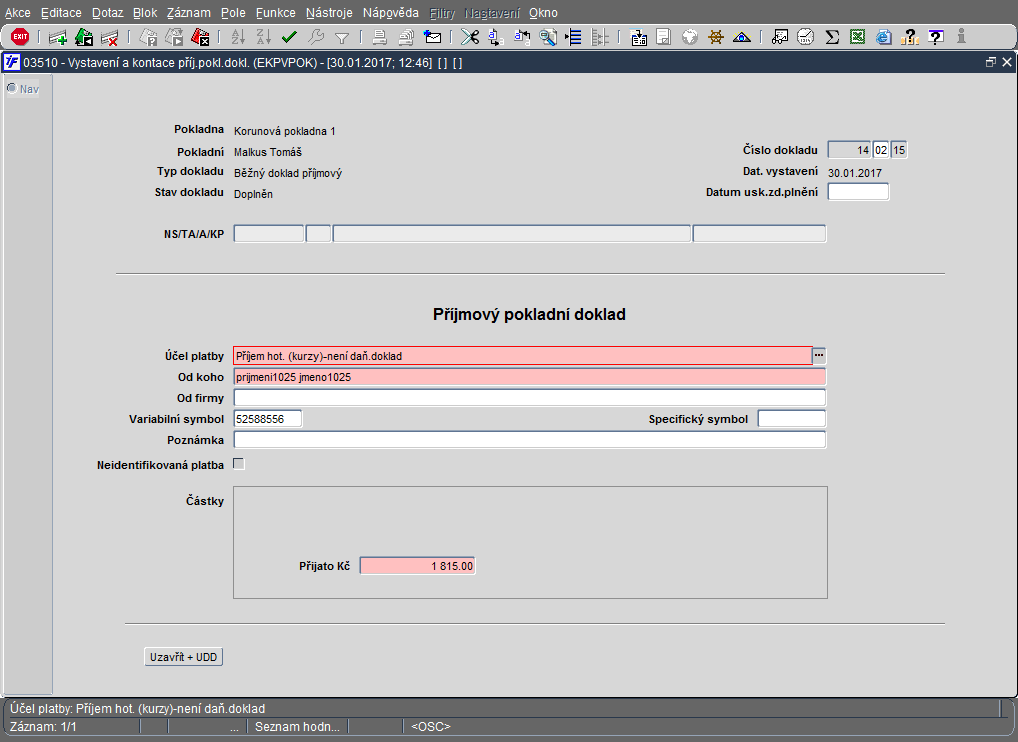Click the gray document page icon

[x=664, y=38]
